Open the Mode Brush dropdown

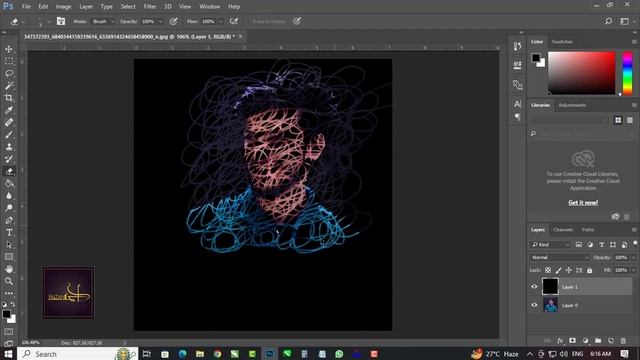102,21
